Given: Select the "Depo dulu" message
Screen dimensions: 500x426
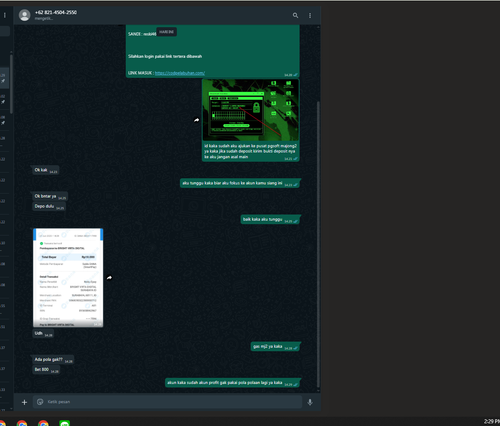Looking at the screenshot, I should (49, 206).
